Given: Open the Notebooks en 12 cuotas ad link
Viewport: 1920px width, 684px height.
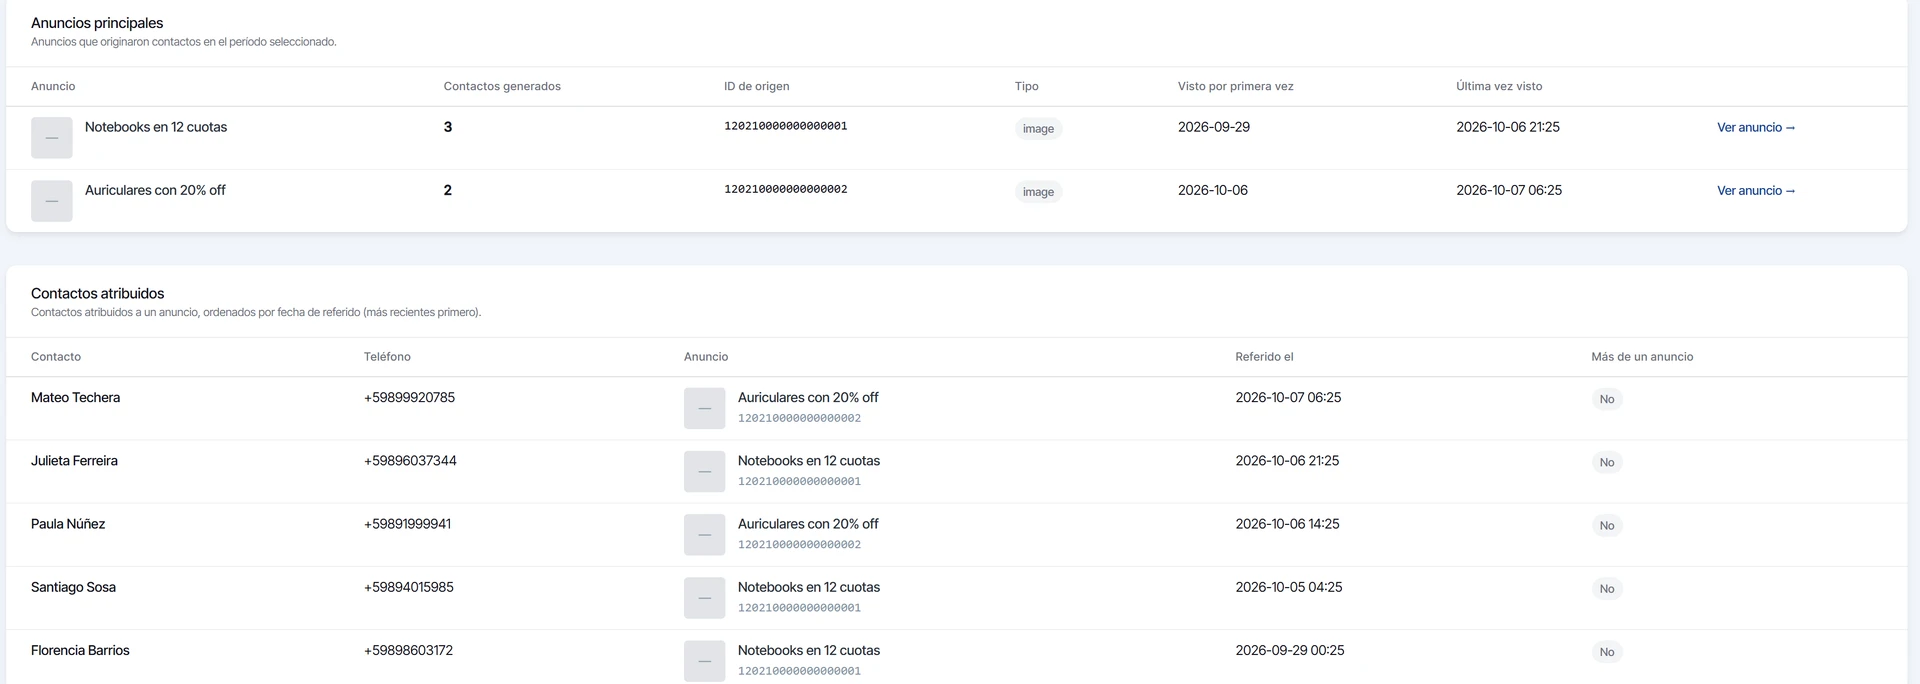Looking at the screenshot, I should click(x=1756, y=127).
